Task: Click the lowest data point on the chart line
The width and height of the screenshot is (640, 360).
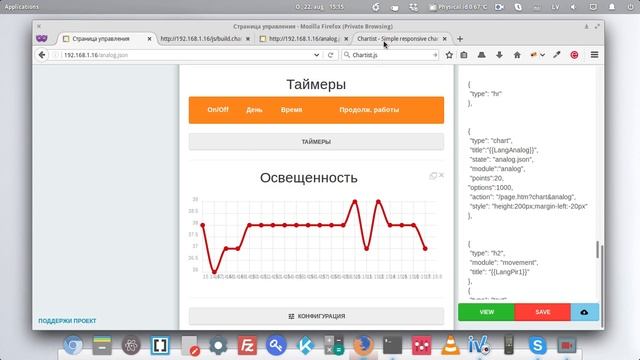Action: [214, 272]
